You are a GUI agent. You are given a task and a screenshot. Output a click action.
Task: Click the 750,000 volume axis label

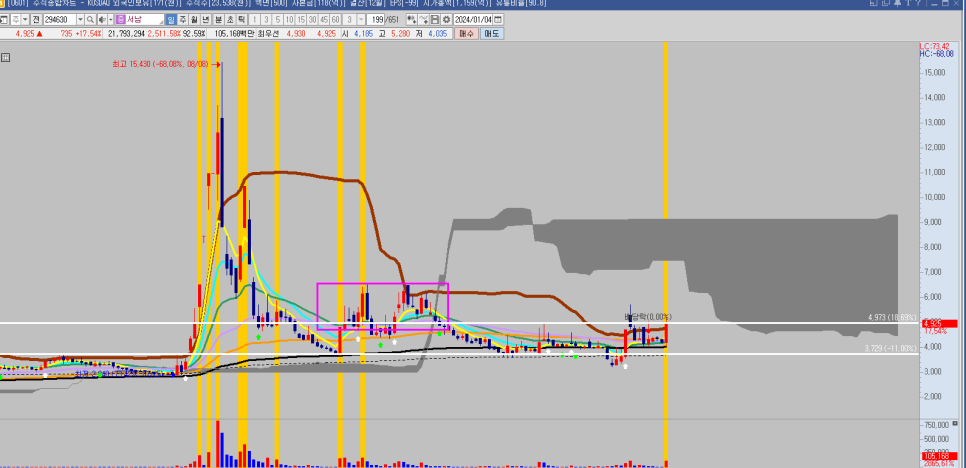[x=936, y=426]
